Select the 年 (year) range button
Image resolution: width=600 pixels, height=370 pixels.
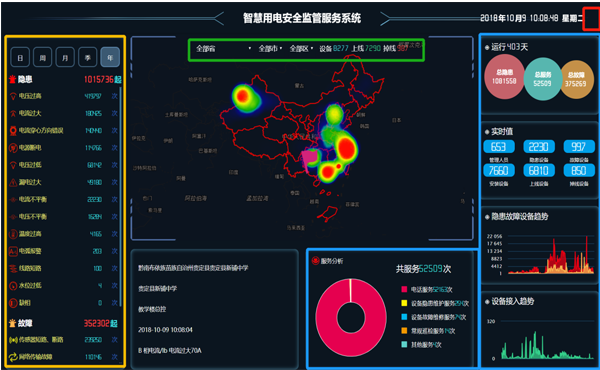(110, 58)
